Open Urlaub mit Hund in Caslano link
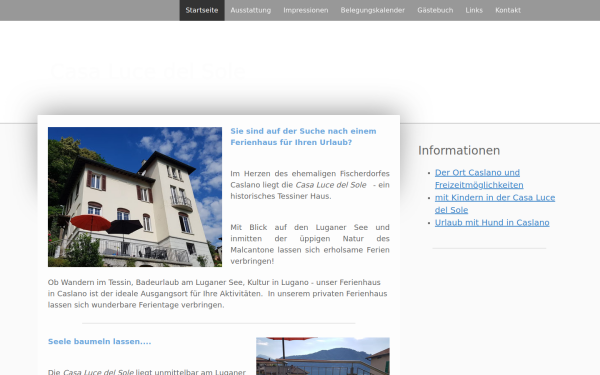Viewport: 600px width, 375px height. click(492, 222)
